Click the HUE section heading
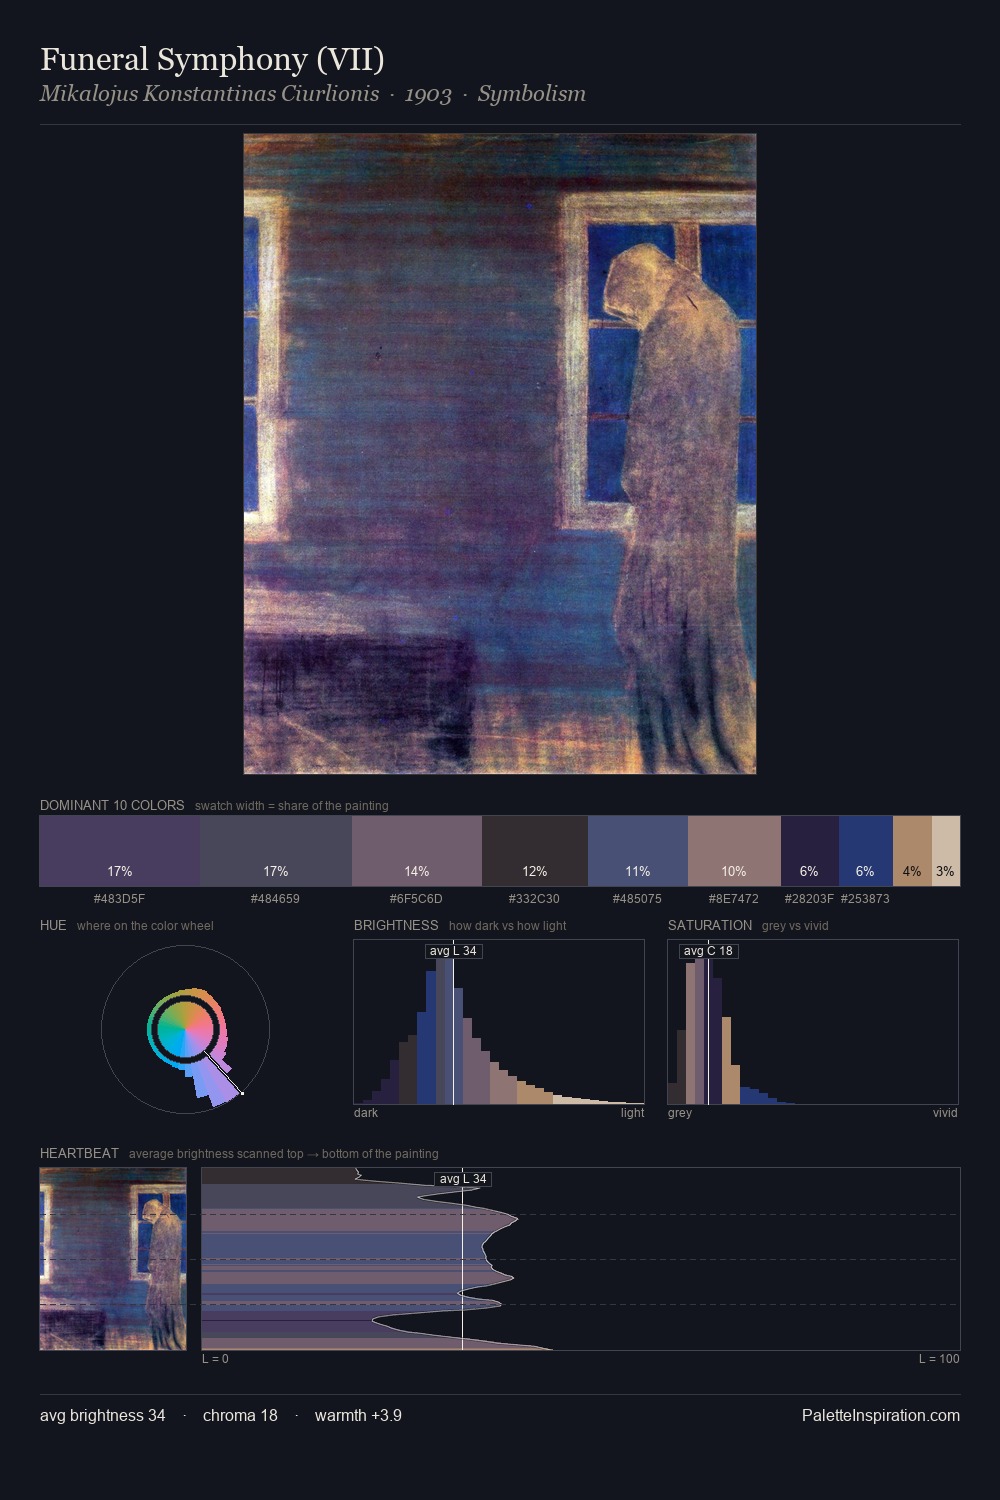 [53, 925]
